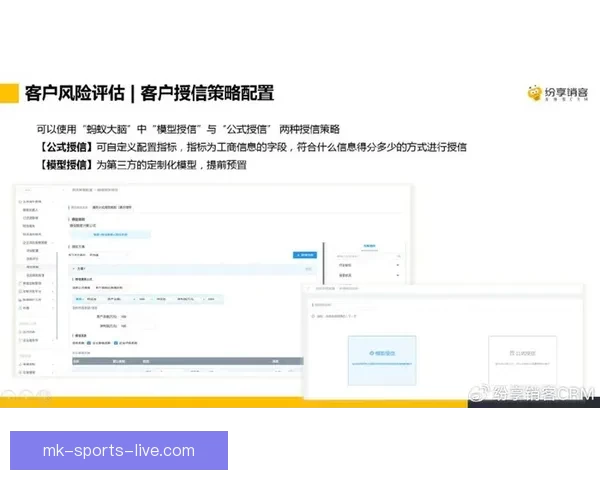Image resolution: width=600 pixels, height=480 pixels.
Task: Collapse the 方案1 light-blue section header
Action: (x=192, y=269)
